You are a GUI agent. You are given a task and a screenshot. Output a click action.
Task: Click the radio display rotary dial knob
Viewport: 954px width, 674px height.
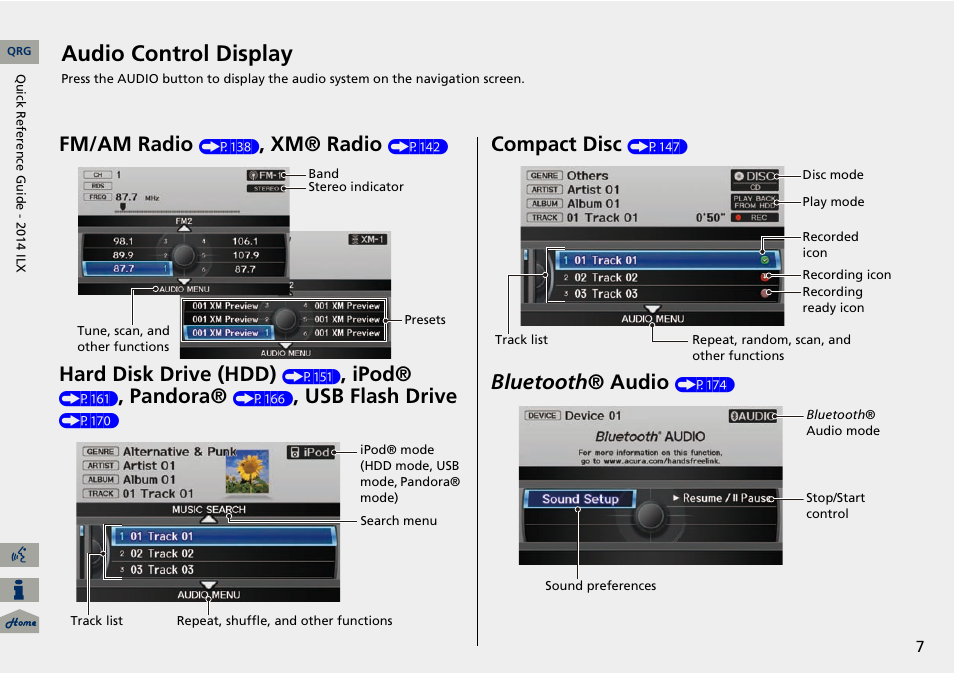(x=184, y=255)
